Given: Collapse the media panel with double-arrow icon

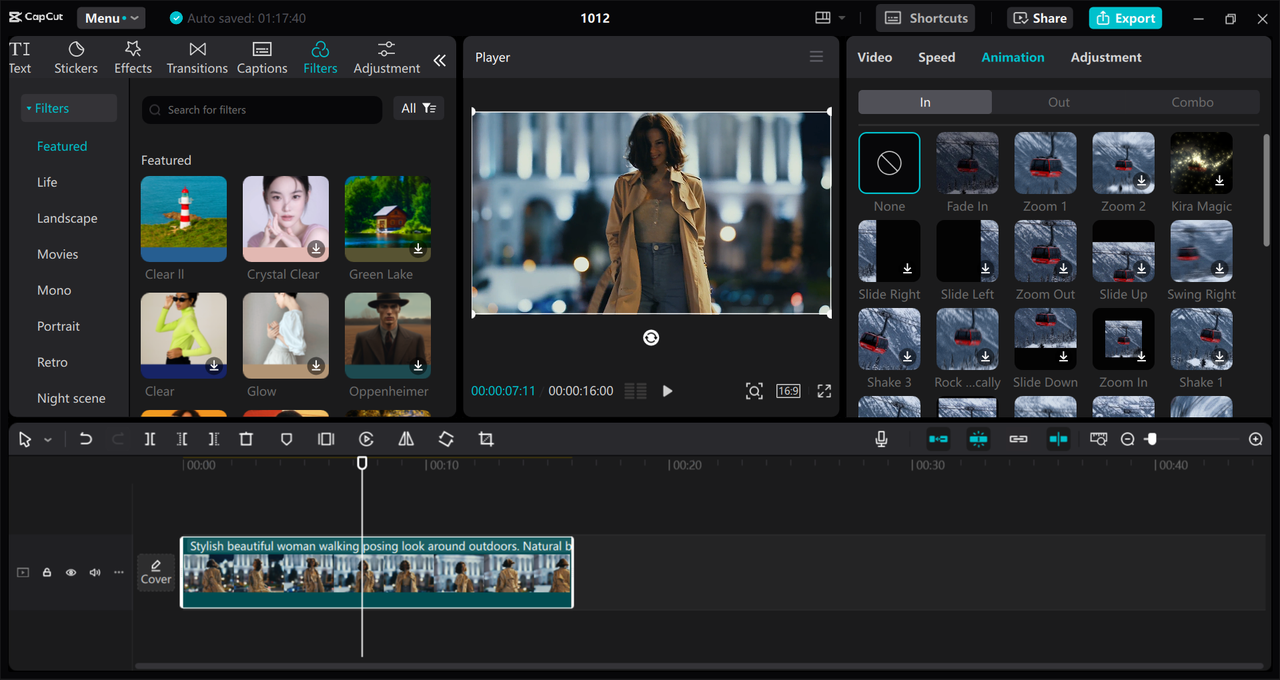Looking at the screenshot, I should pos(440,61).
